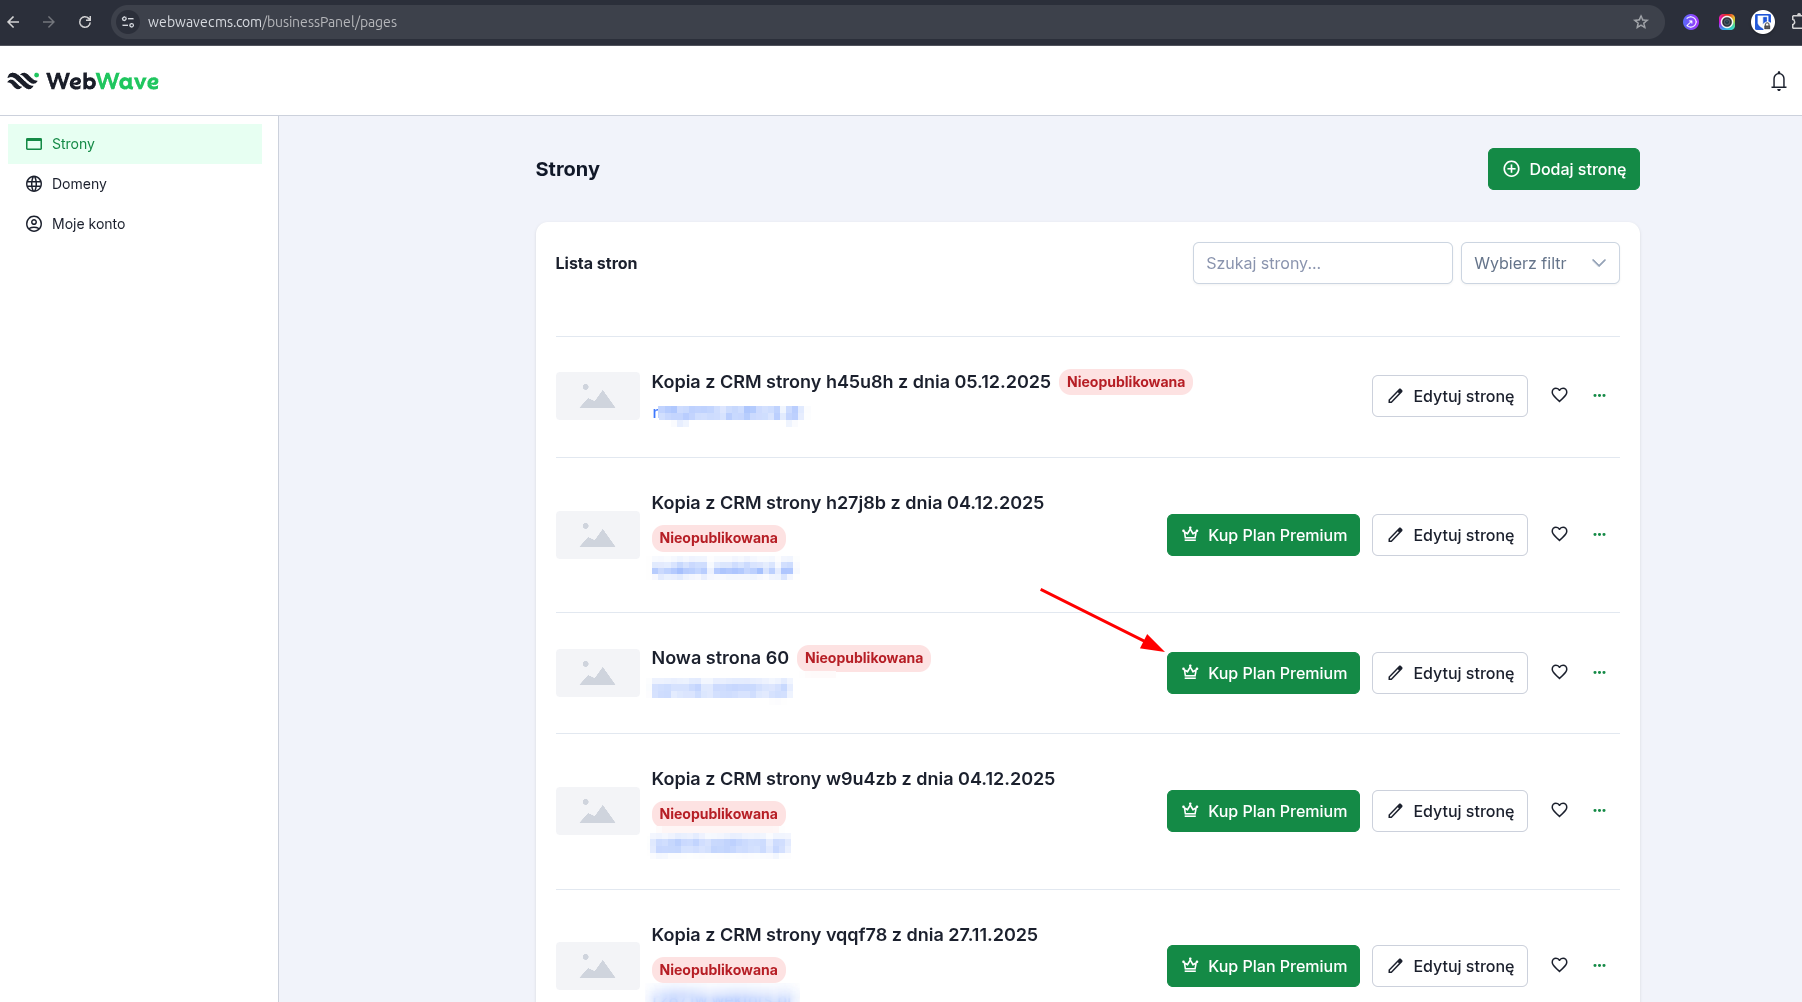Viewport: 1802px width, 1002px height.
Task: Reload the page in the browser
Action: (x=85, y=22)
